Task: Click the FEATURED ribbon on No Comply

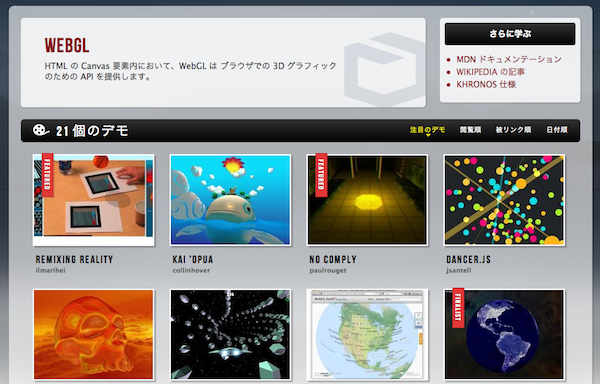Action: pos(321,175)
